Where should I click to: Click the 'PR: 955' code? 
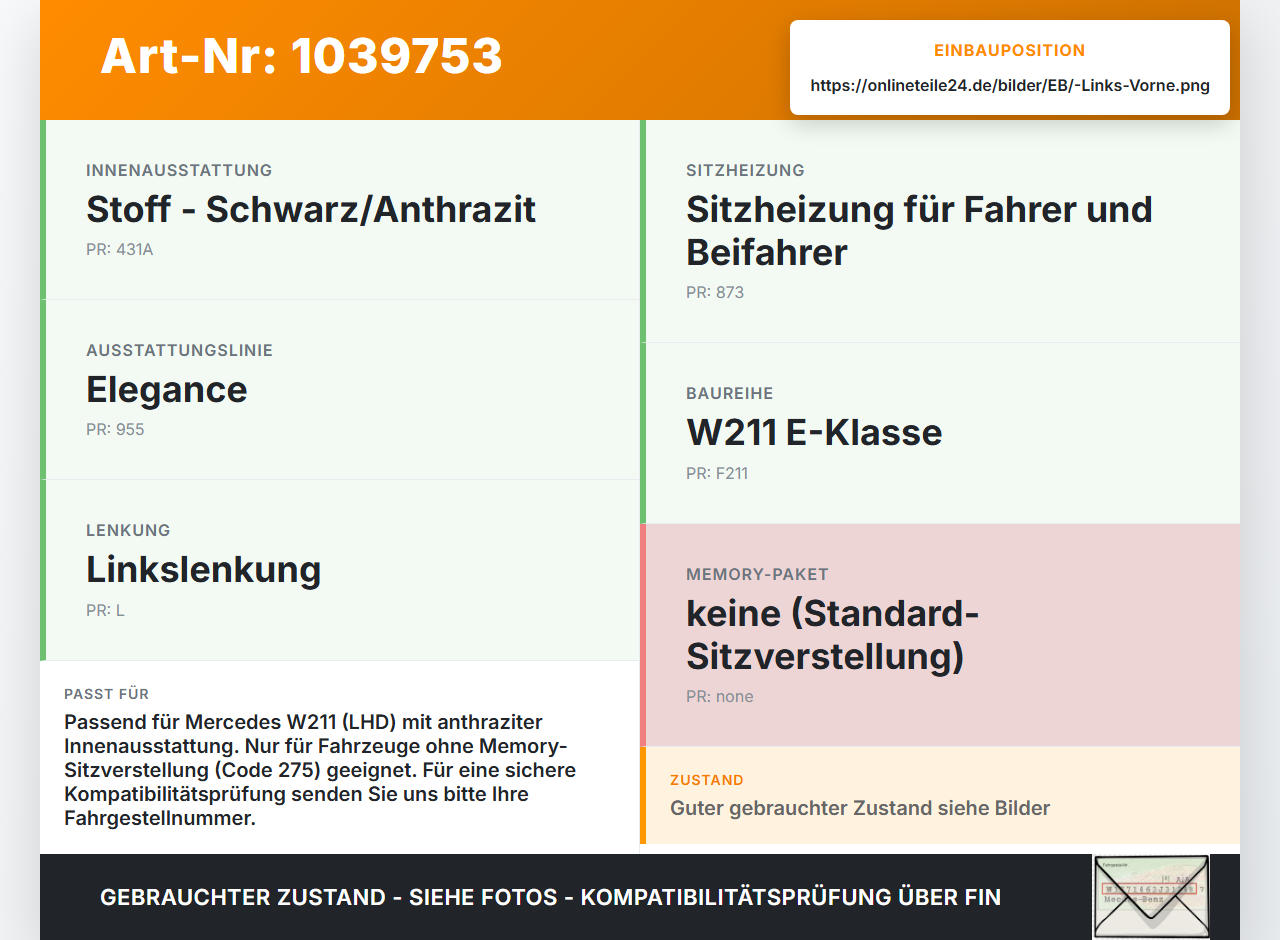pos(115,429)
